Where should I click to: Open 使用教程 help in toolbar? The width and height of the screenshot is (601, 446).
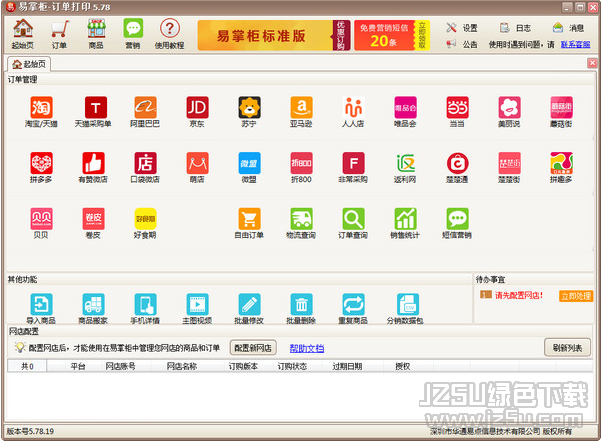click(x=170, y=34)
